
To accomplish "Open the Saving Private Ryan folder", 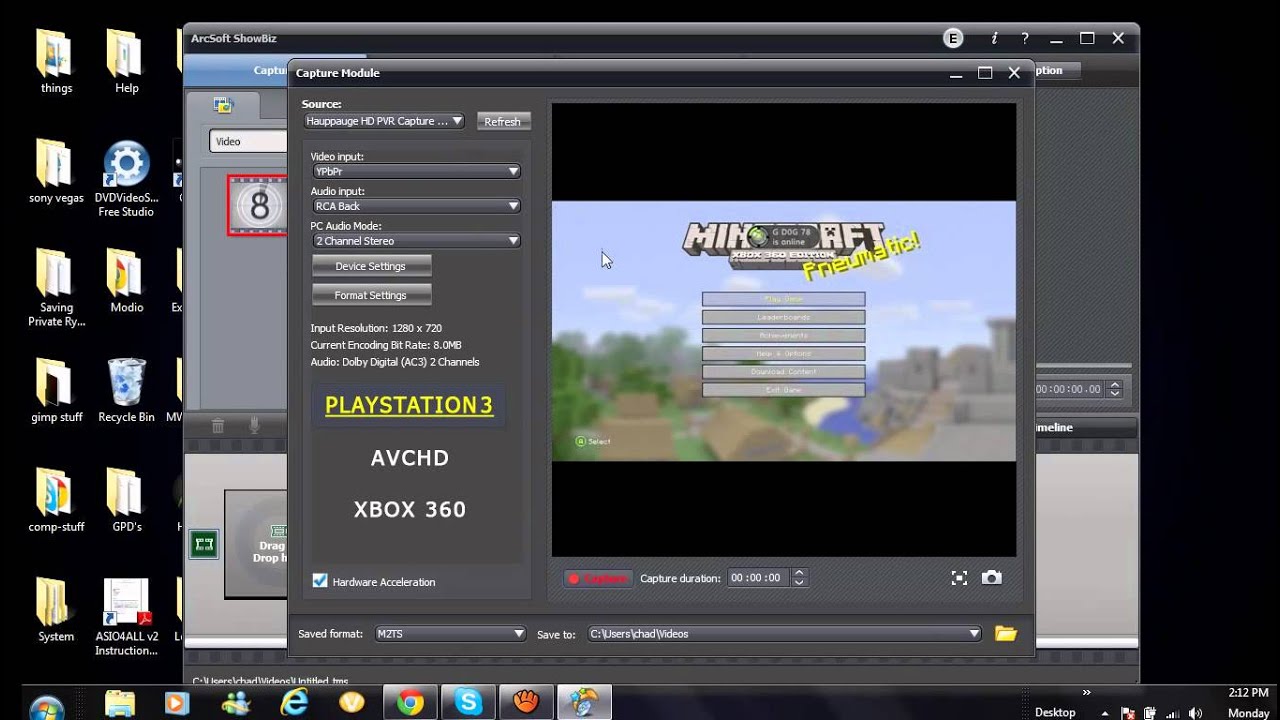I will [56, 288].
